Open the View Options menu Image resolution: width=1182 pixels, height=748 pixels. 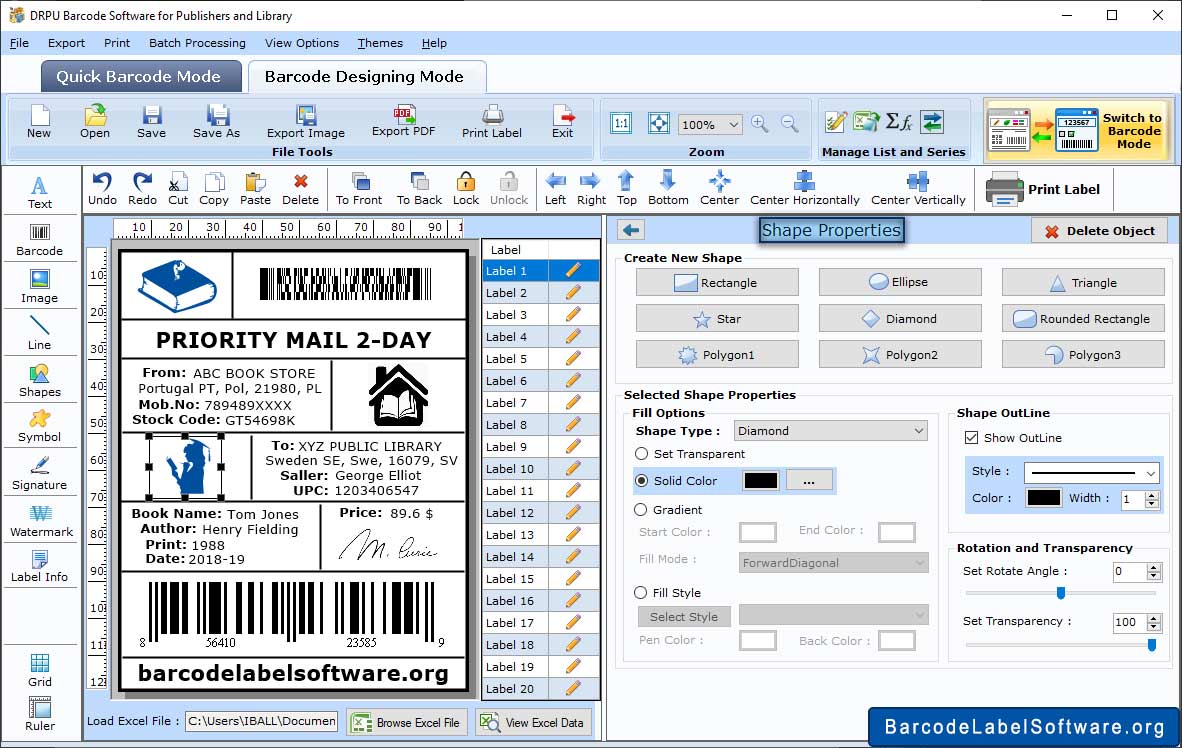click(x=302, y=43)
